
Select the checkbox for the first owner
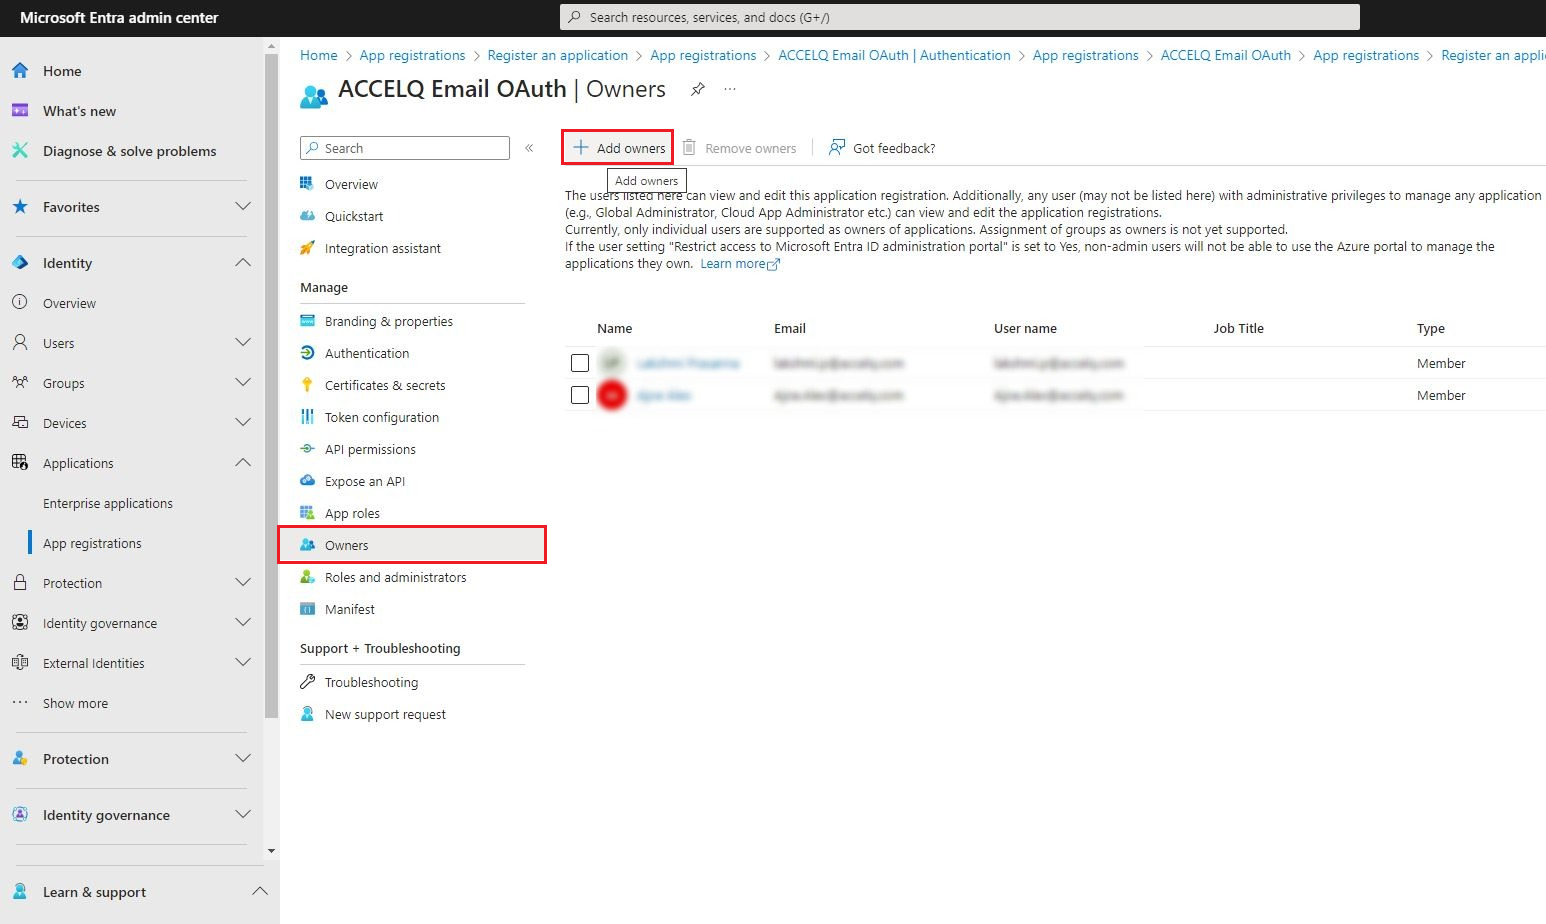(580, 363)
